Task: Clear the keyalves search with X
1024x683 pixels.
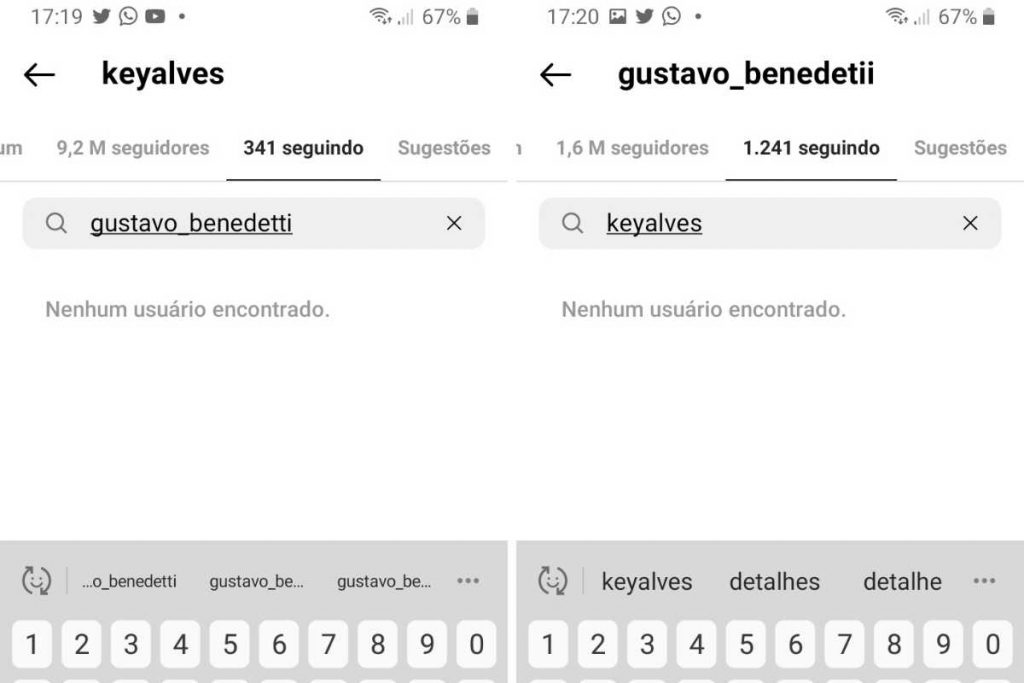Action: pyautogui.click(x=970, y=224)
